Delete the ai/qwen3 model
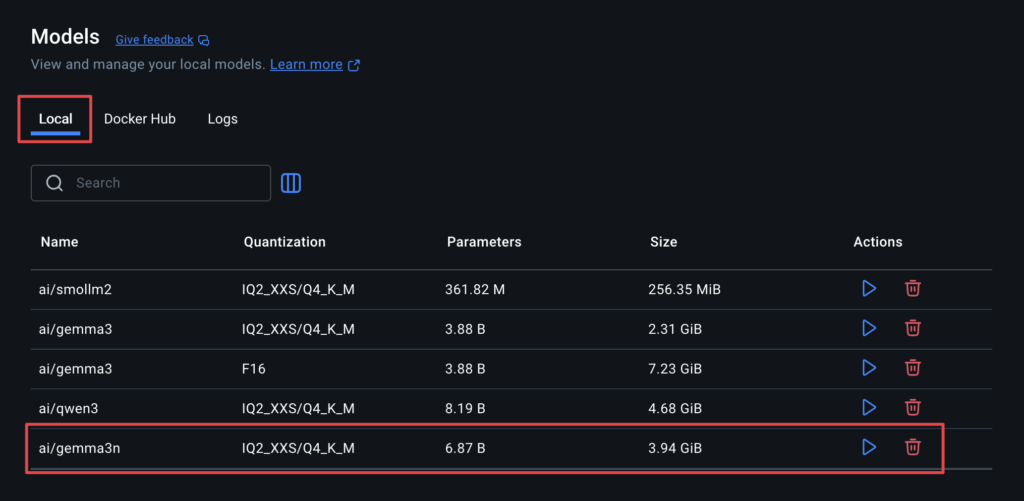This screenshot has width=1024, height=501. point(912,408)
